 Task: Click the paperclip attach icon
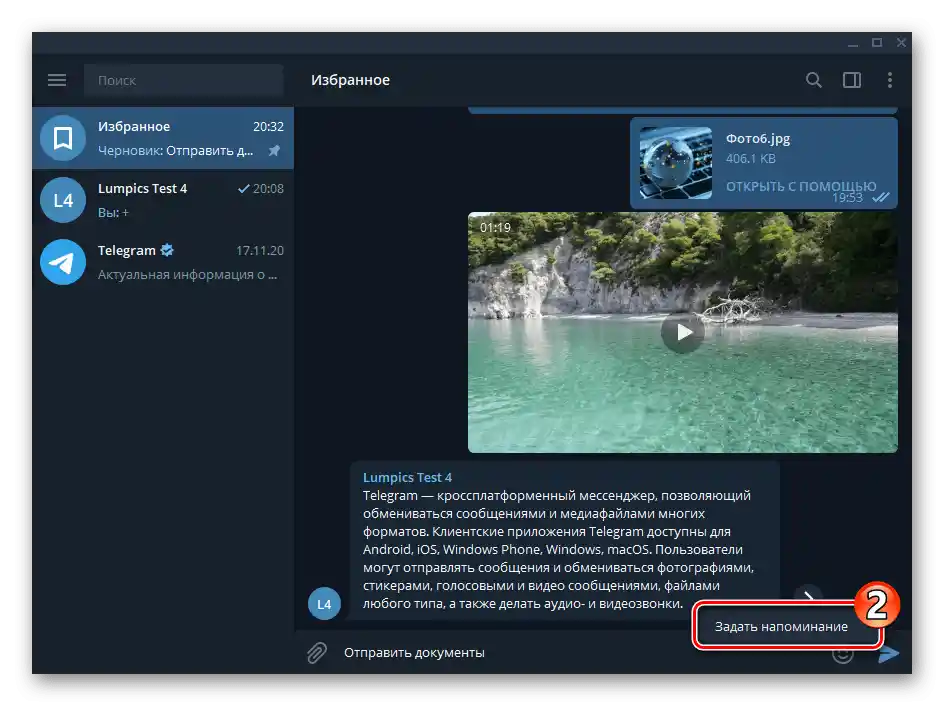point(317,652)
